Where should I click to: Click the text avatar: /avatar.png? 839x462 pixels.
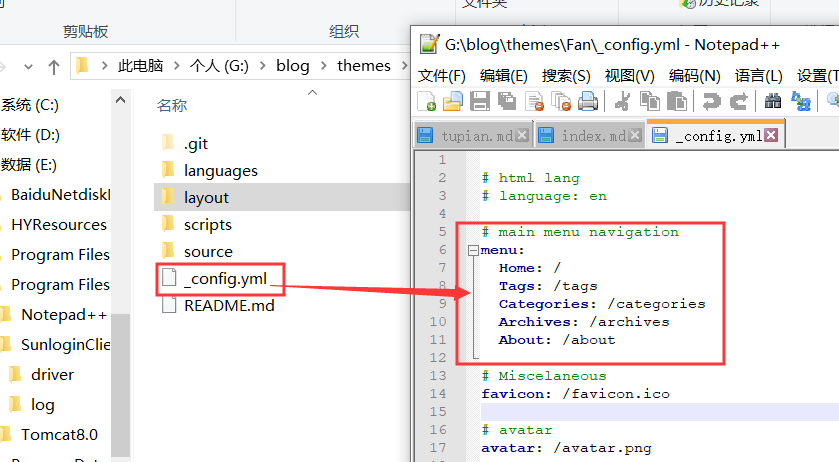566,448
